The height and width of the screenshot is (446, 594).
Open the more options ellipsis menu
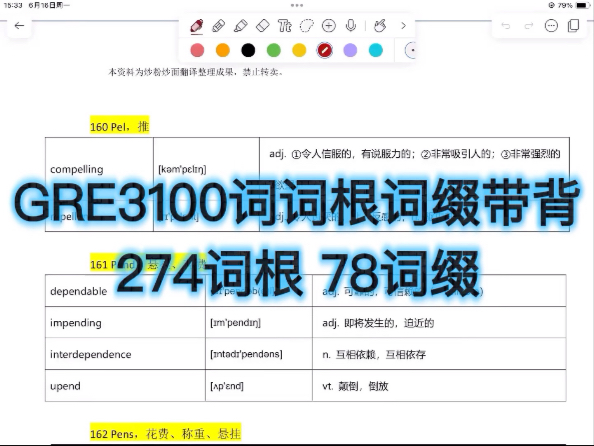point(551,26)
